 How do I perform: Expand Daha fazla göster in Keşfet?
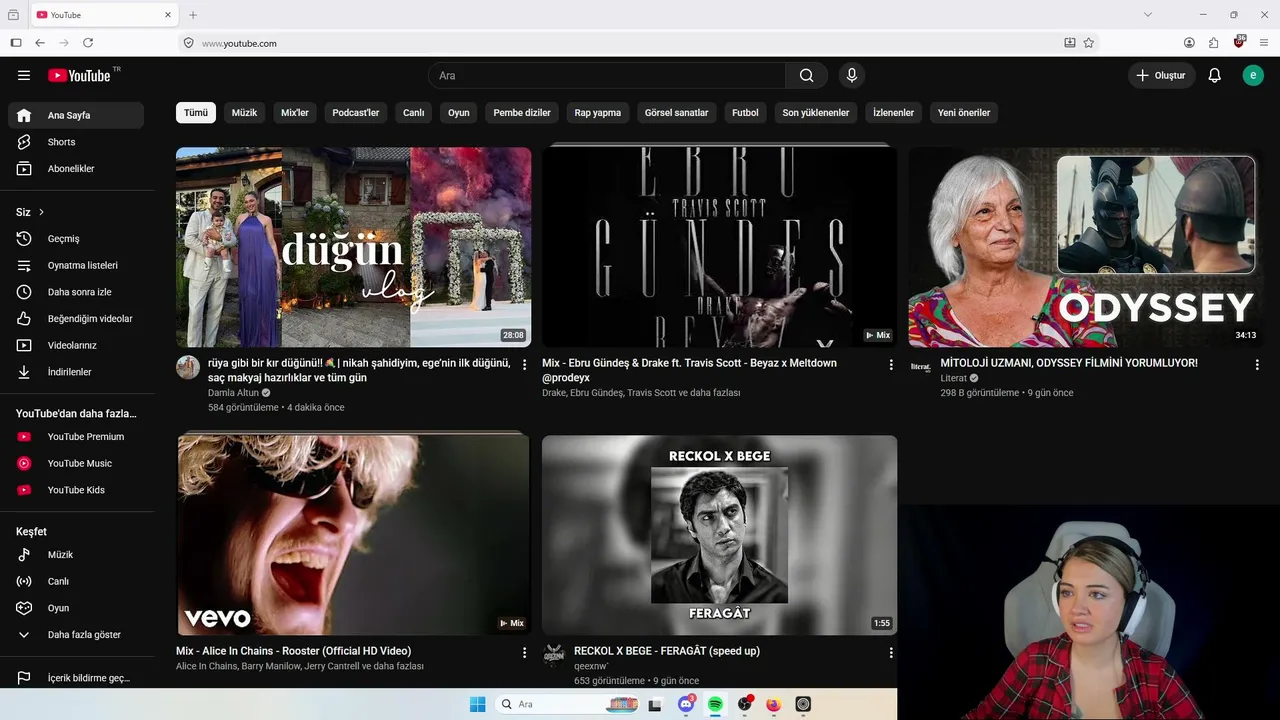click(76, 635)
